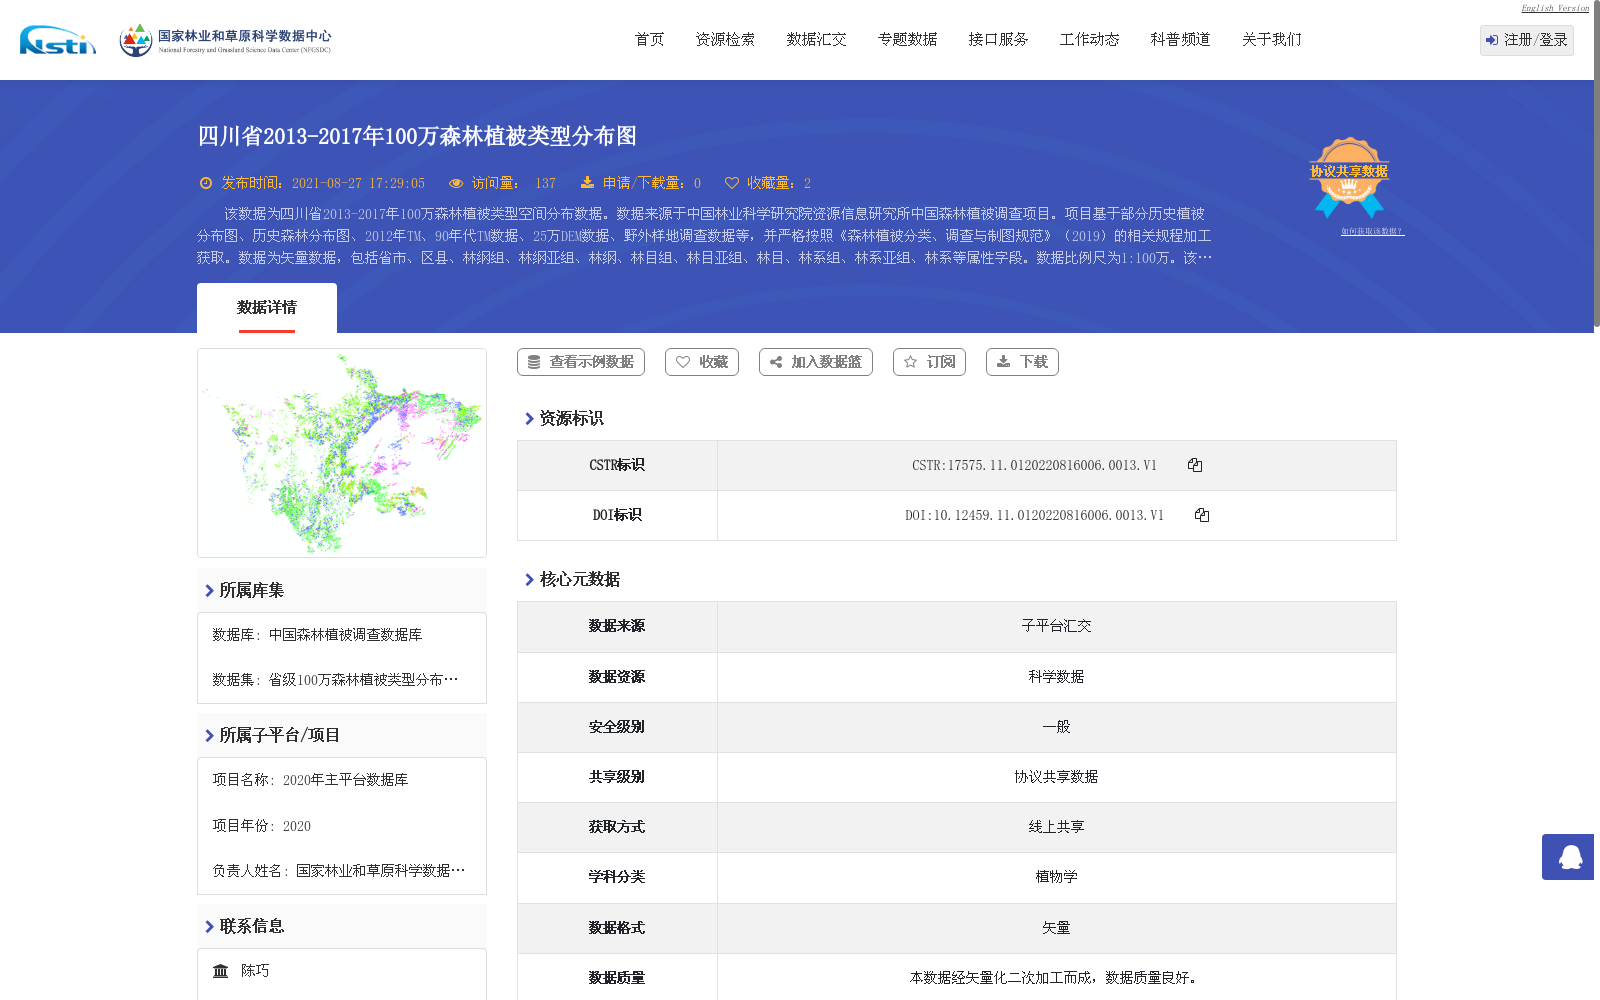Click the 下载 button
The width and height of the screenshot is (1600, 1000).
pos(1022,362)
